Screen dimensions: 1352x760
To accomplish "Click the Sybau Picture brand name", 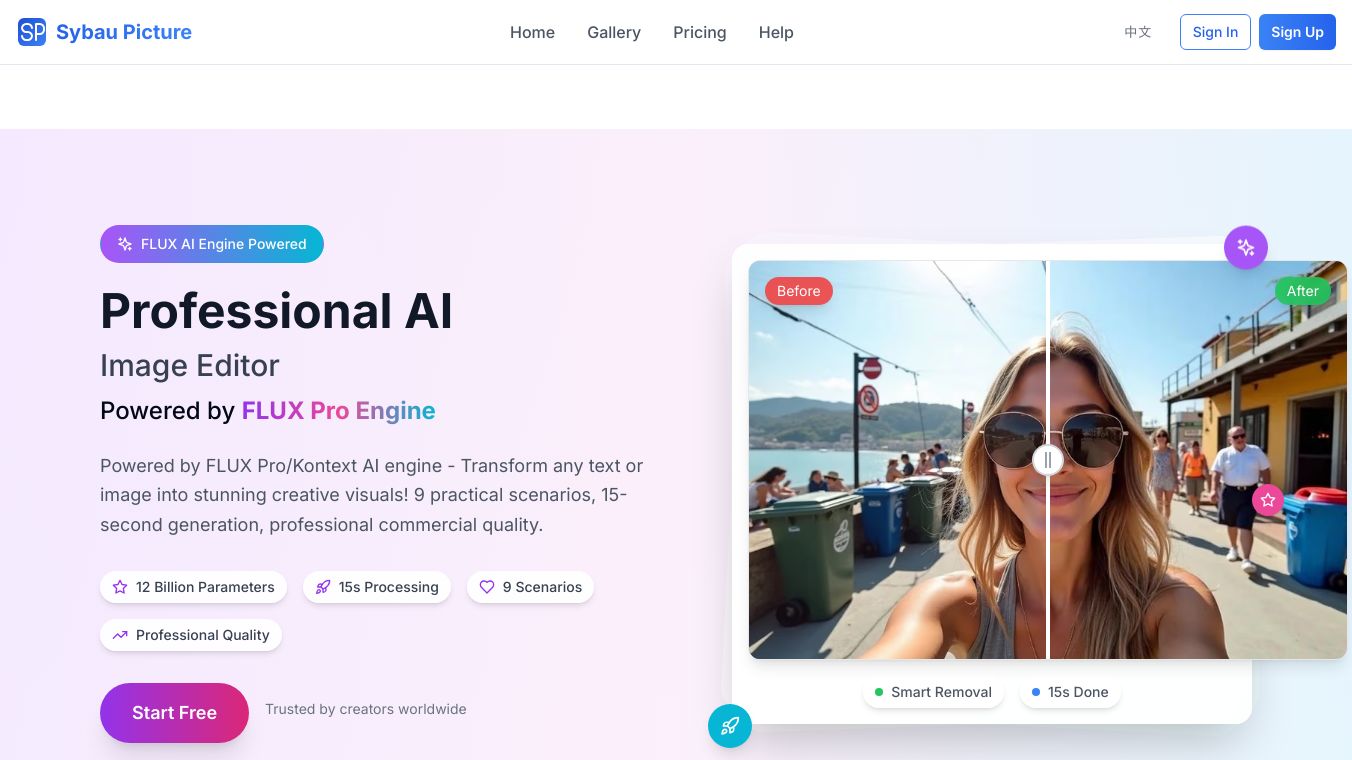I will (124, 32).
